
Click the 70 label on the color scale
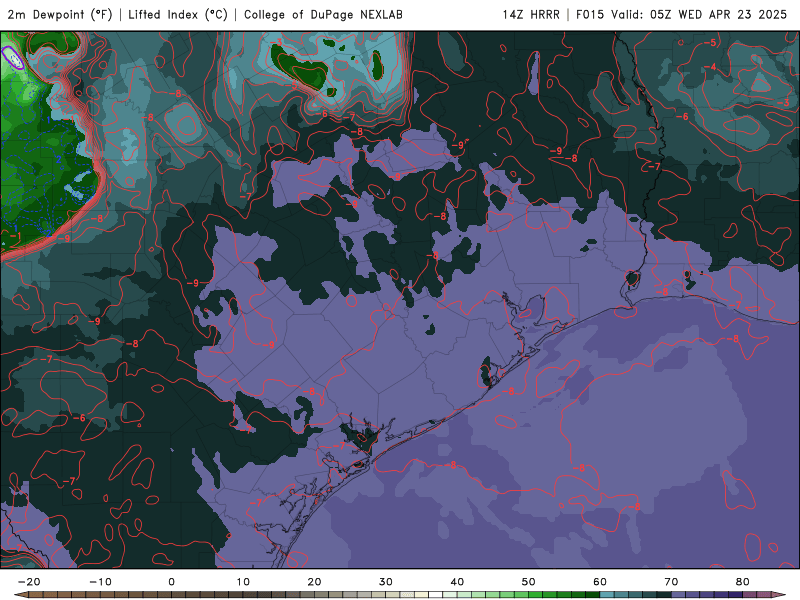[x=671, y=582]
